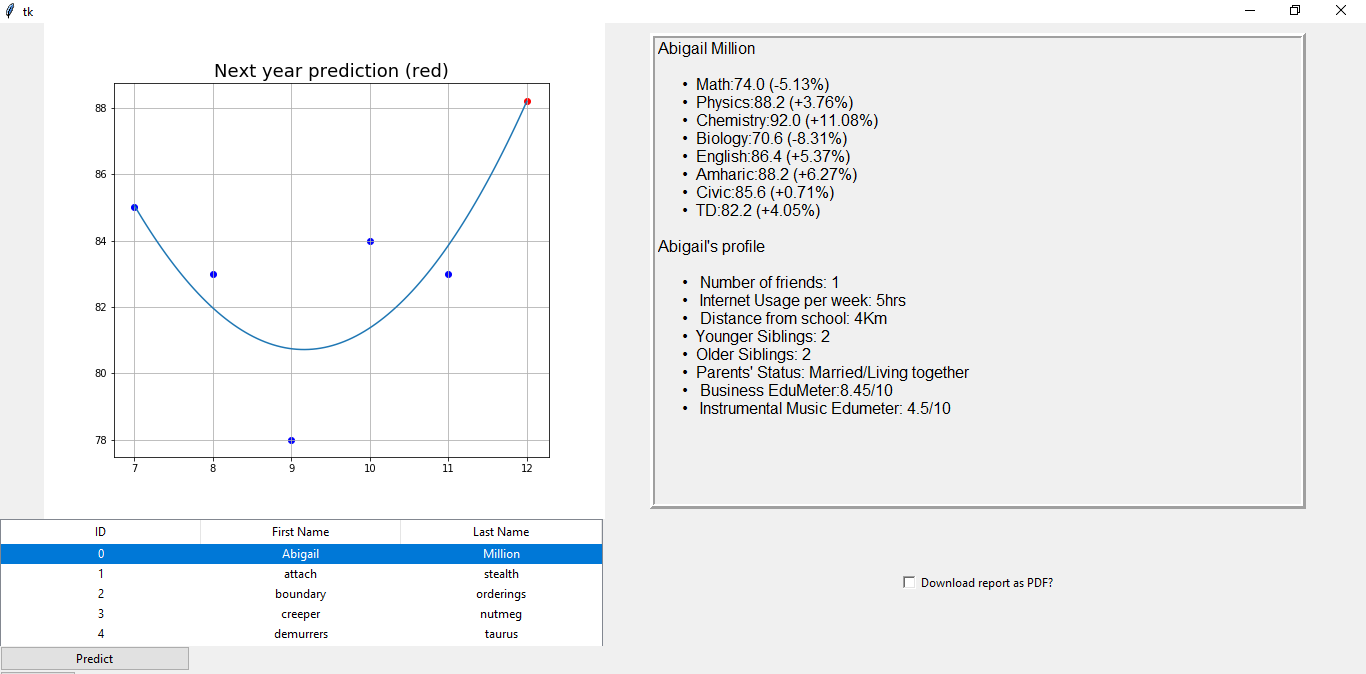Click the Instrumental Music Edumeter line

(x=826, y=409)
